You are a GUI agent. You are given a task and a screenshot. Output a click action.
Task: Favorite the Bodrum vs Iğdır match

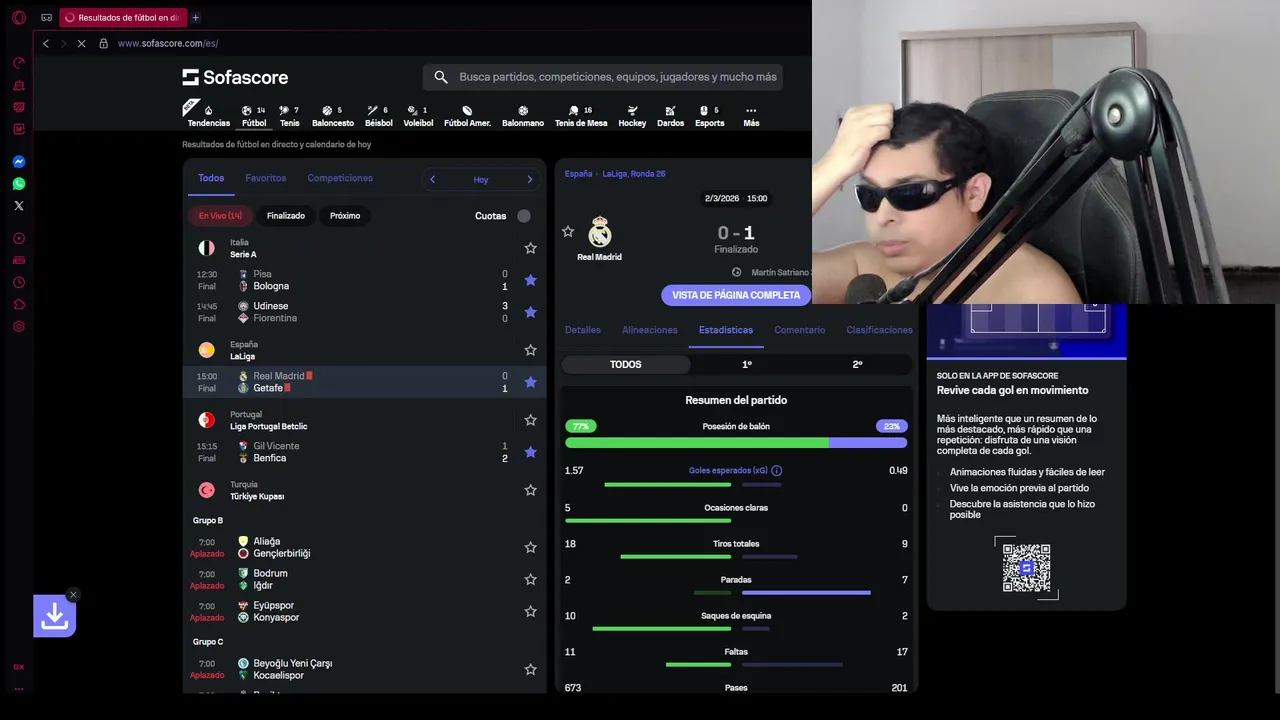(x=531, y=579)
